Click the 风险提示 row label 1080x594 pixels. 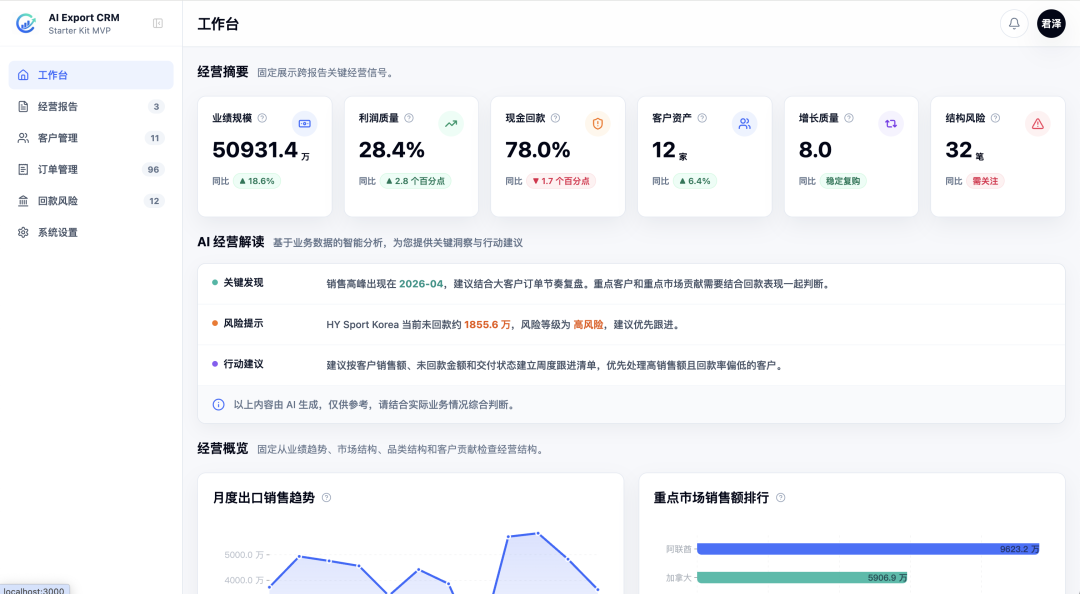(x=243, y=323)
